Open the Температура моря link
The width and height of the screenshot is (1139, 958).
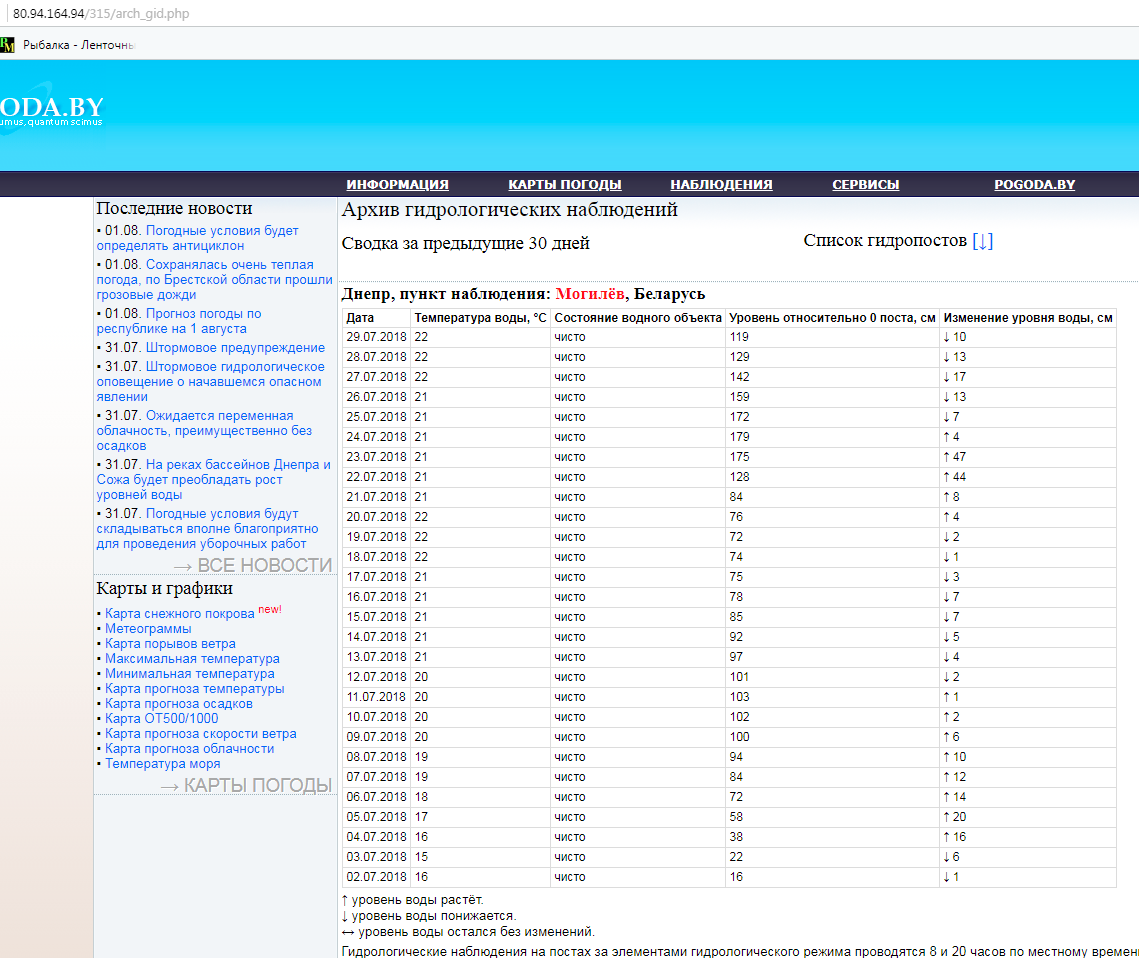(162, 764)
